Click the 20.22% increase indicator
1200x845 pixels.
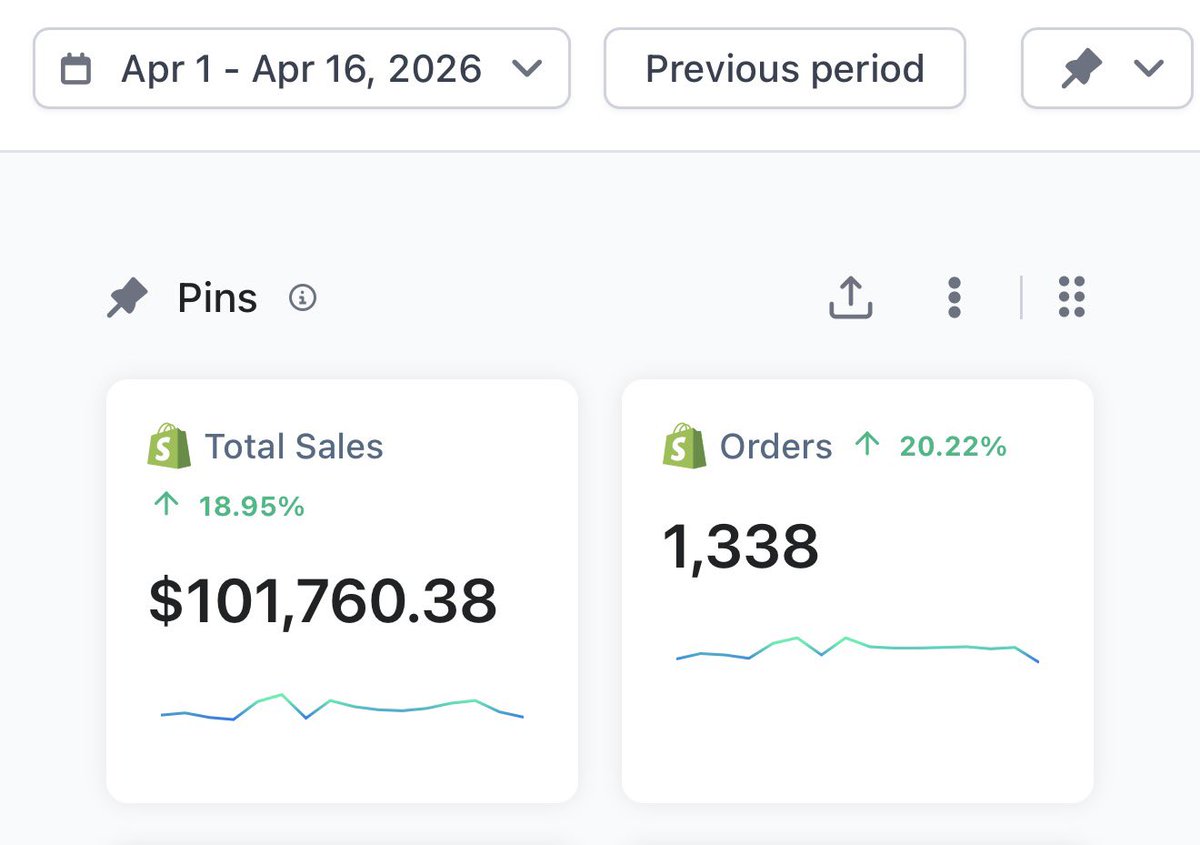click(931, 446)
